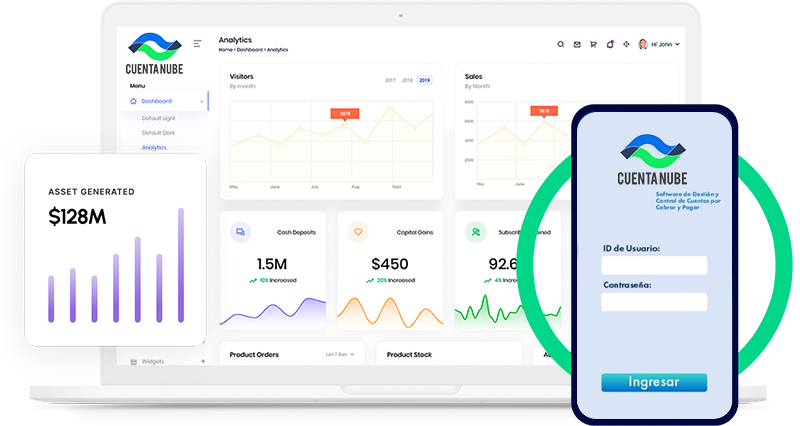Click the ASSET GENERATED heading
Screen dimensions: 800x426
pos(91,192)
